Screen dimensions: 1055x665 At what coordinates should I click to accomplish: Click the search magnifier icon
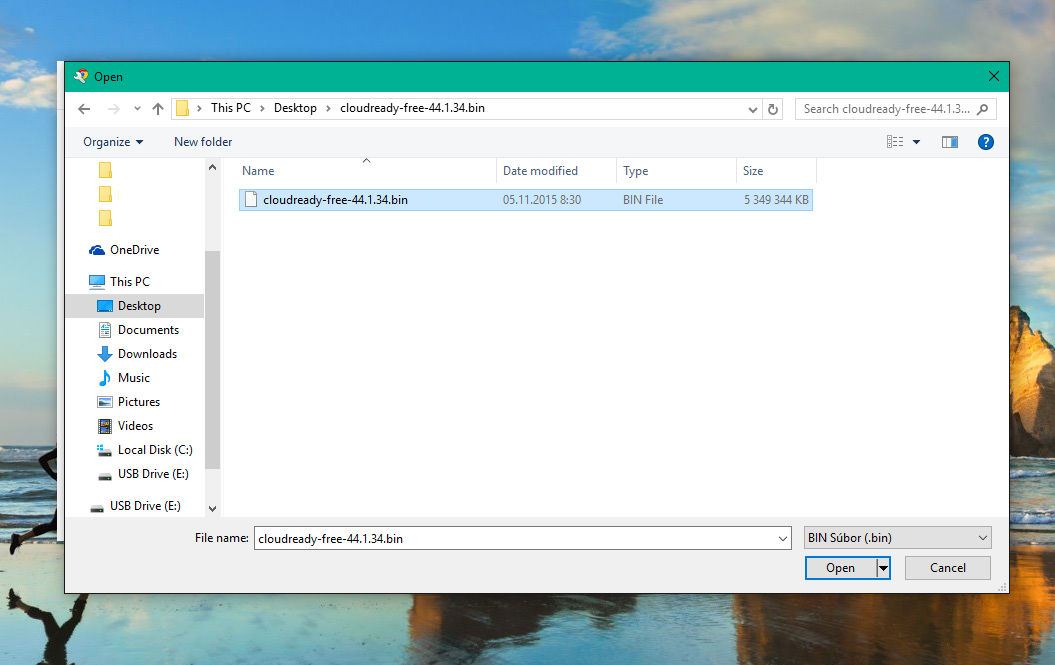982,109
